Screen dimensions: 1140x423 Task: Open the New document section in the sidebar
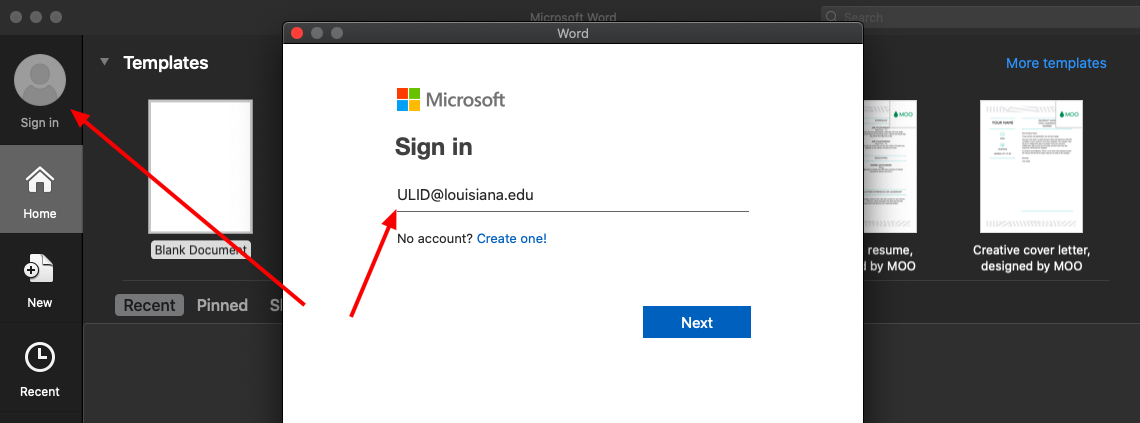[40, 281]
